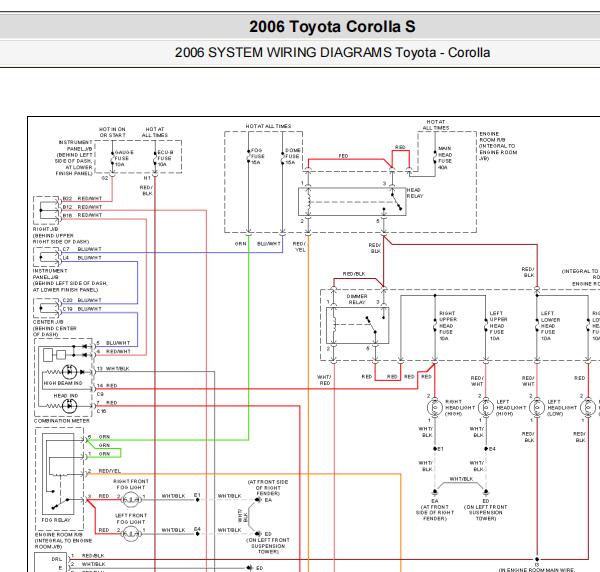The width and height of the screenshot is (600, 572).
Task: Click the LEFT HEADLIGHT (LOW) label
Action: (562, 408)
